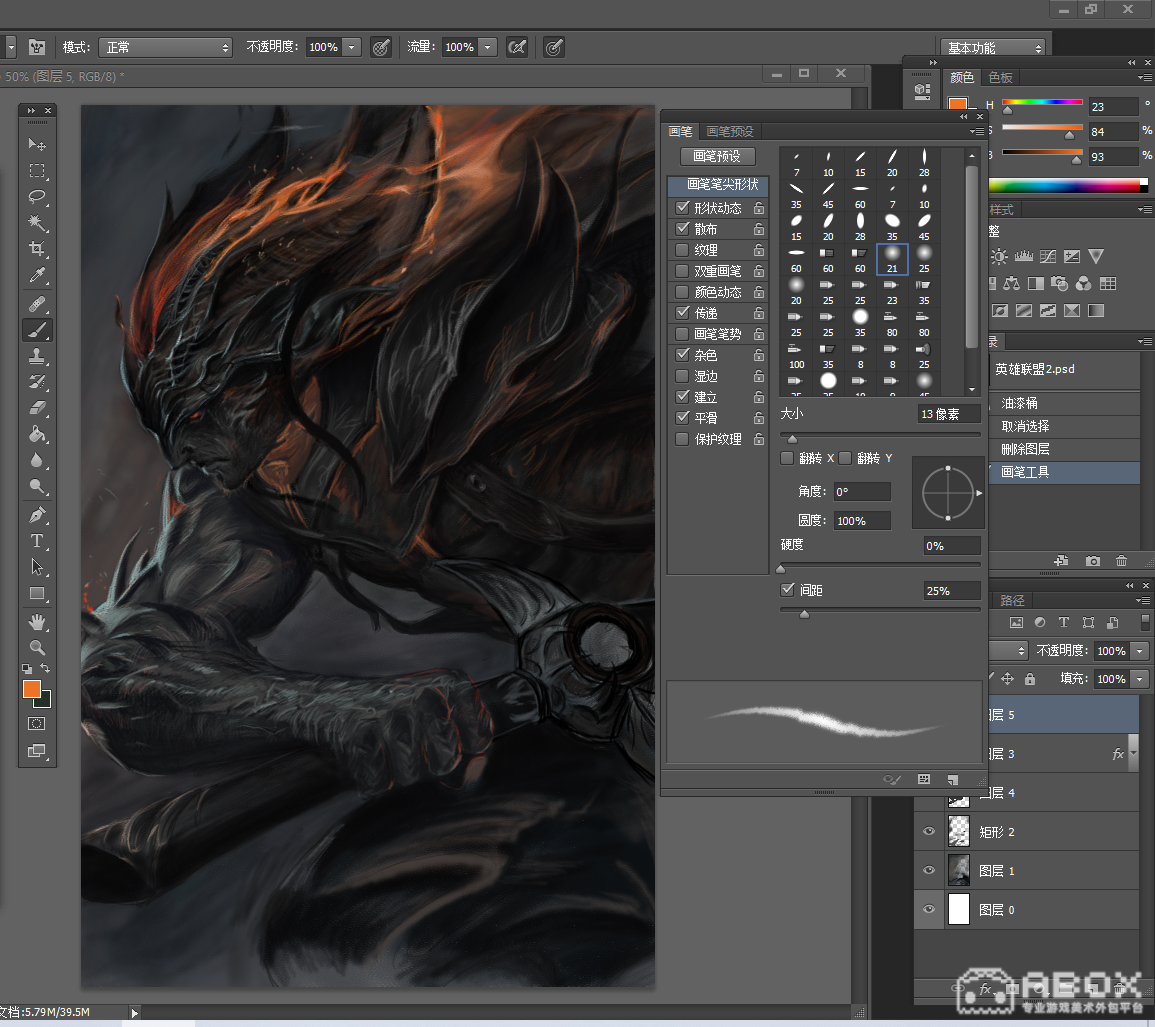1155x1027 pixels.
Task: Select the Magic Wand tool
Action: tap(37, 222)
